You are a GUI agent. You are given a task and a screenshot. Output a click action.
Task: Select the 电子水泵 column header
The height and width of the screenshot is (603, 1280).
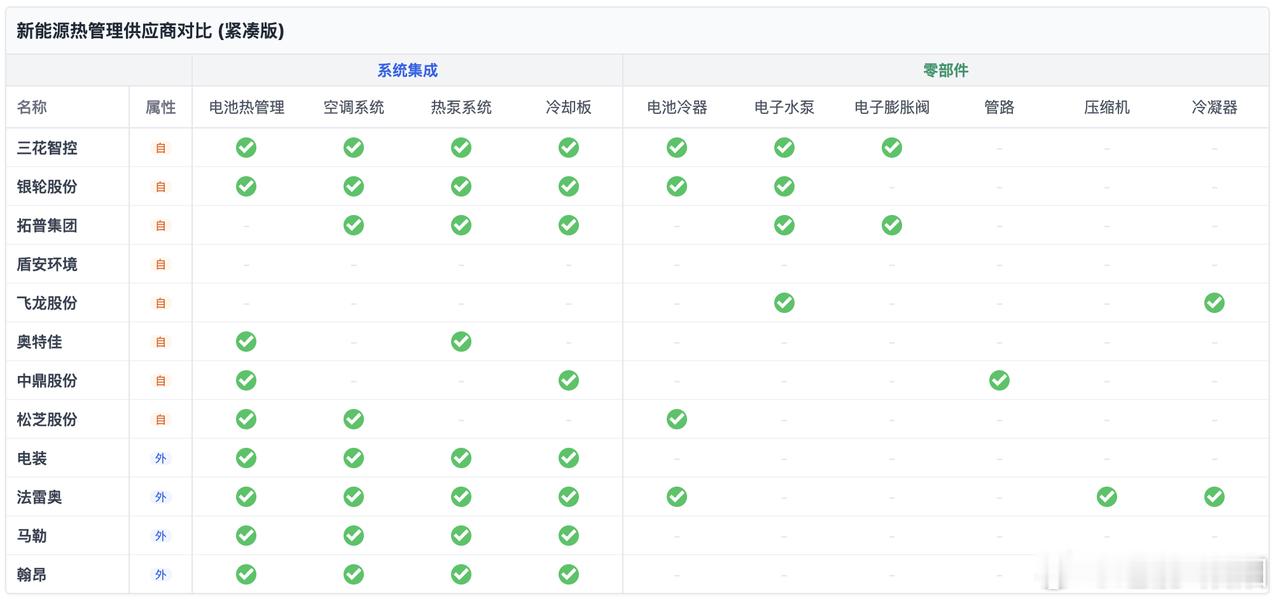[x=785, y=107]
